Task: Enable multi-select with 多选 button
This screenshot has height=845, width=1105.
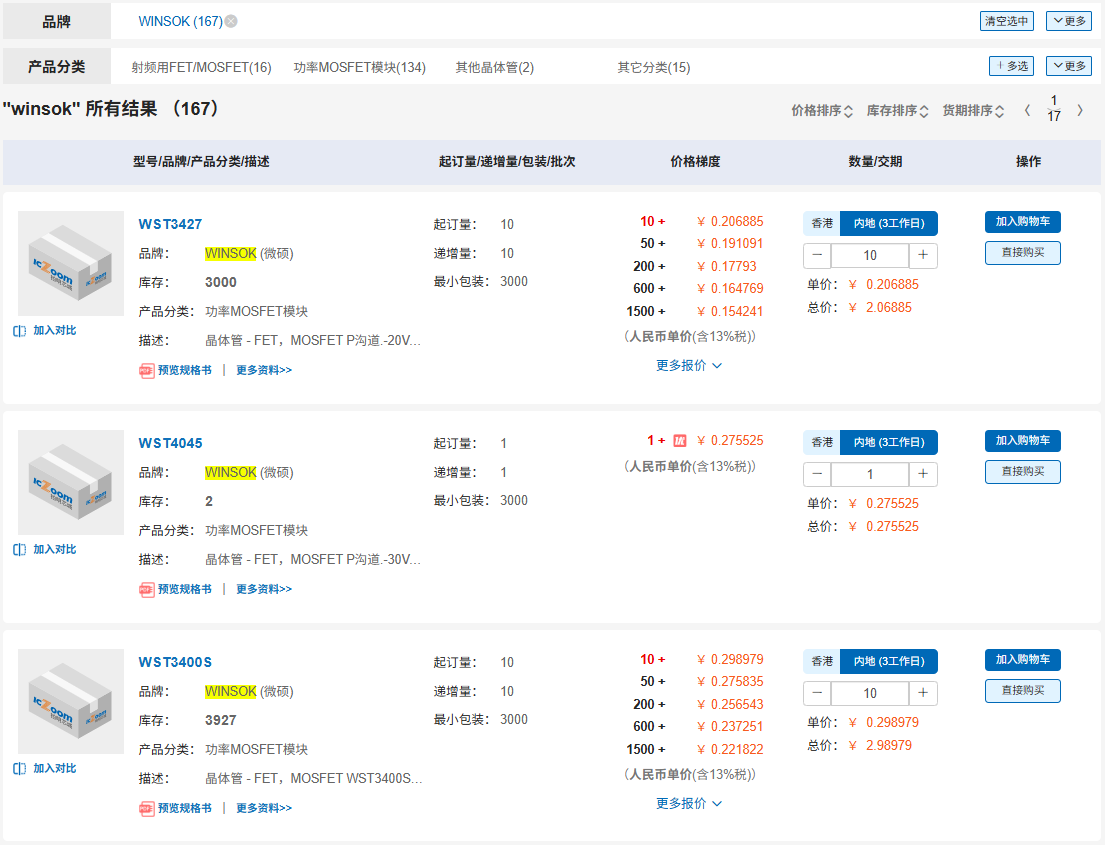Action: [1012, 66]
